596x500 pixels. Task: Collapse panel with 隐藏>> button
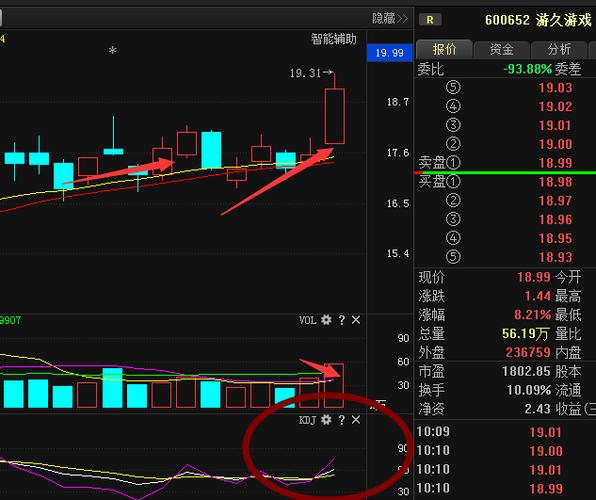[390, 18]
